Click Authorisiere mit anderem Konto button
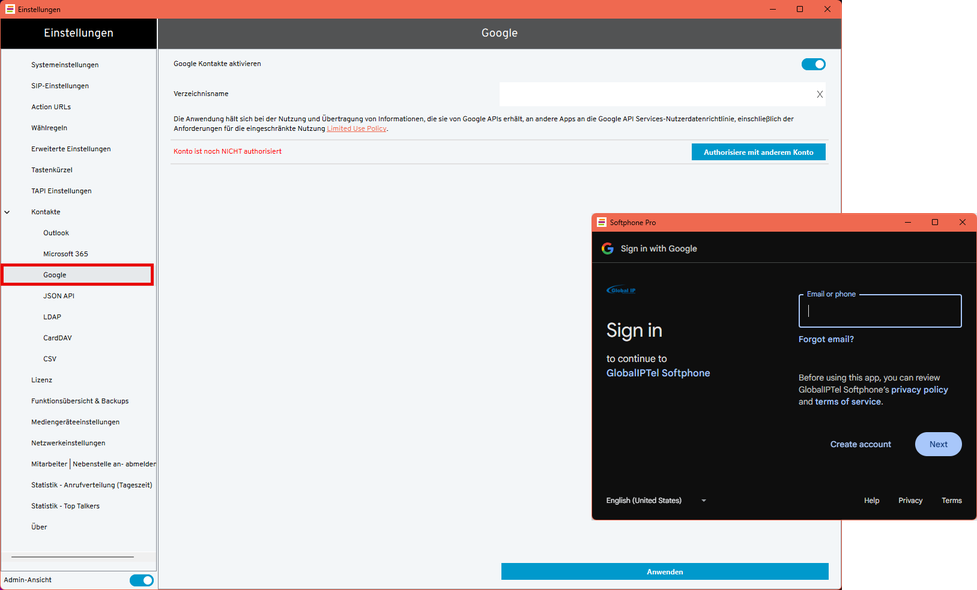 tap(758, 152)
